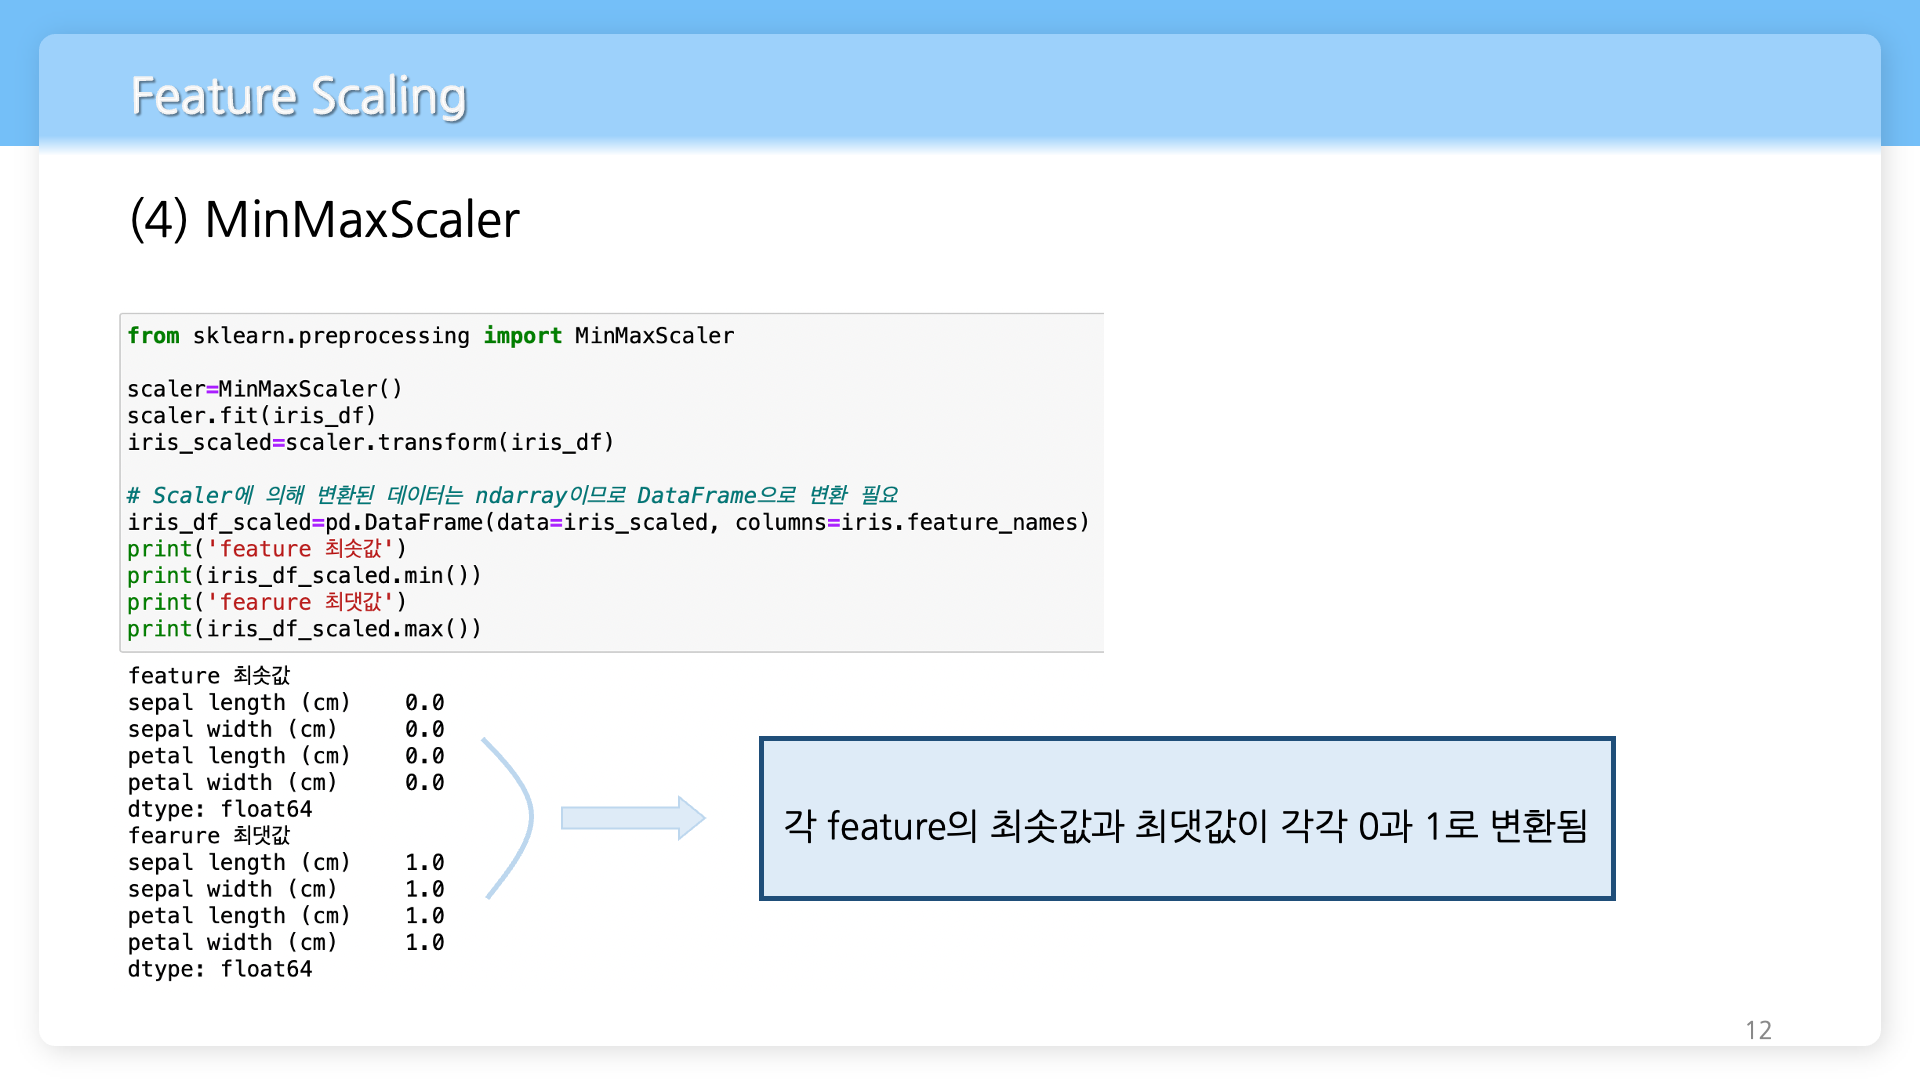Click the 'fearure 최댓값' output header
Image resolution: width=1920 pixels, height=1080 pixels.
209,836
